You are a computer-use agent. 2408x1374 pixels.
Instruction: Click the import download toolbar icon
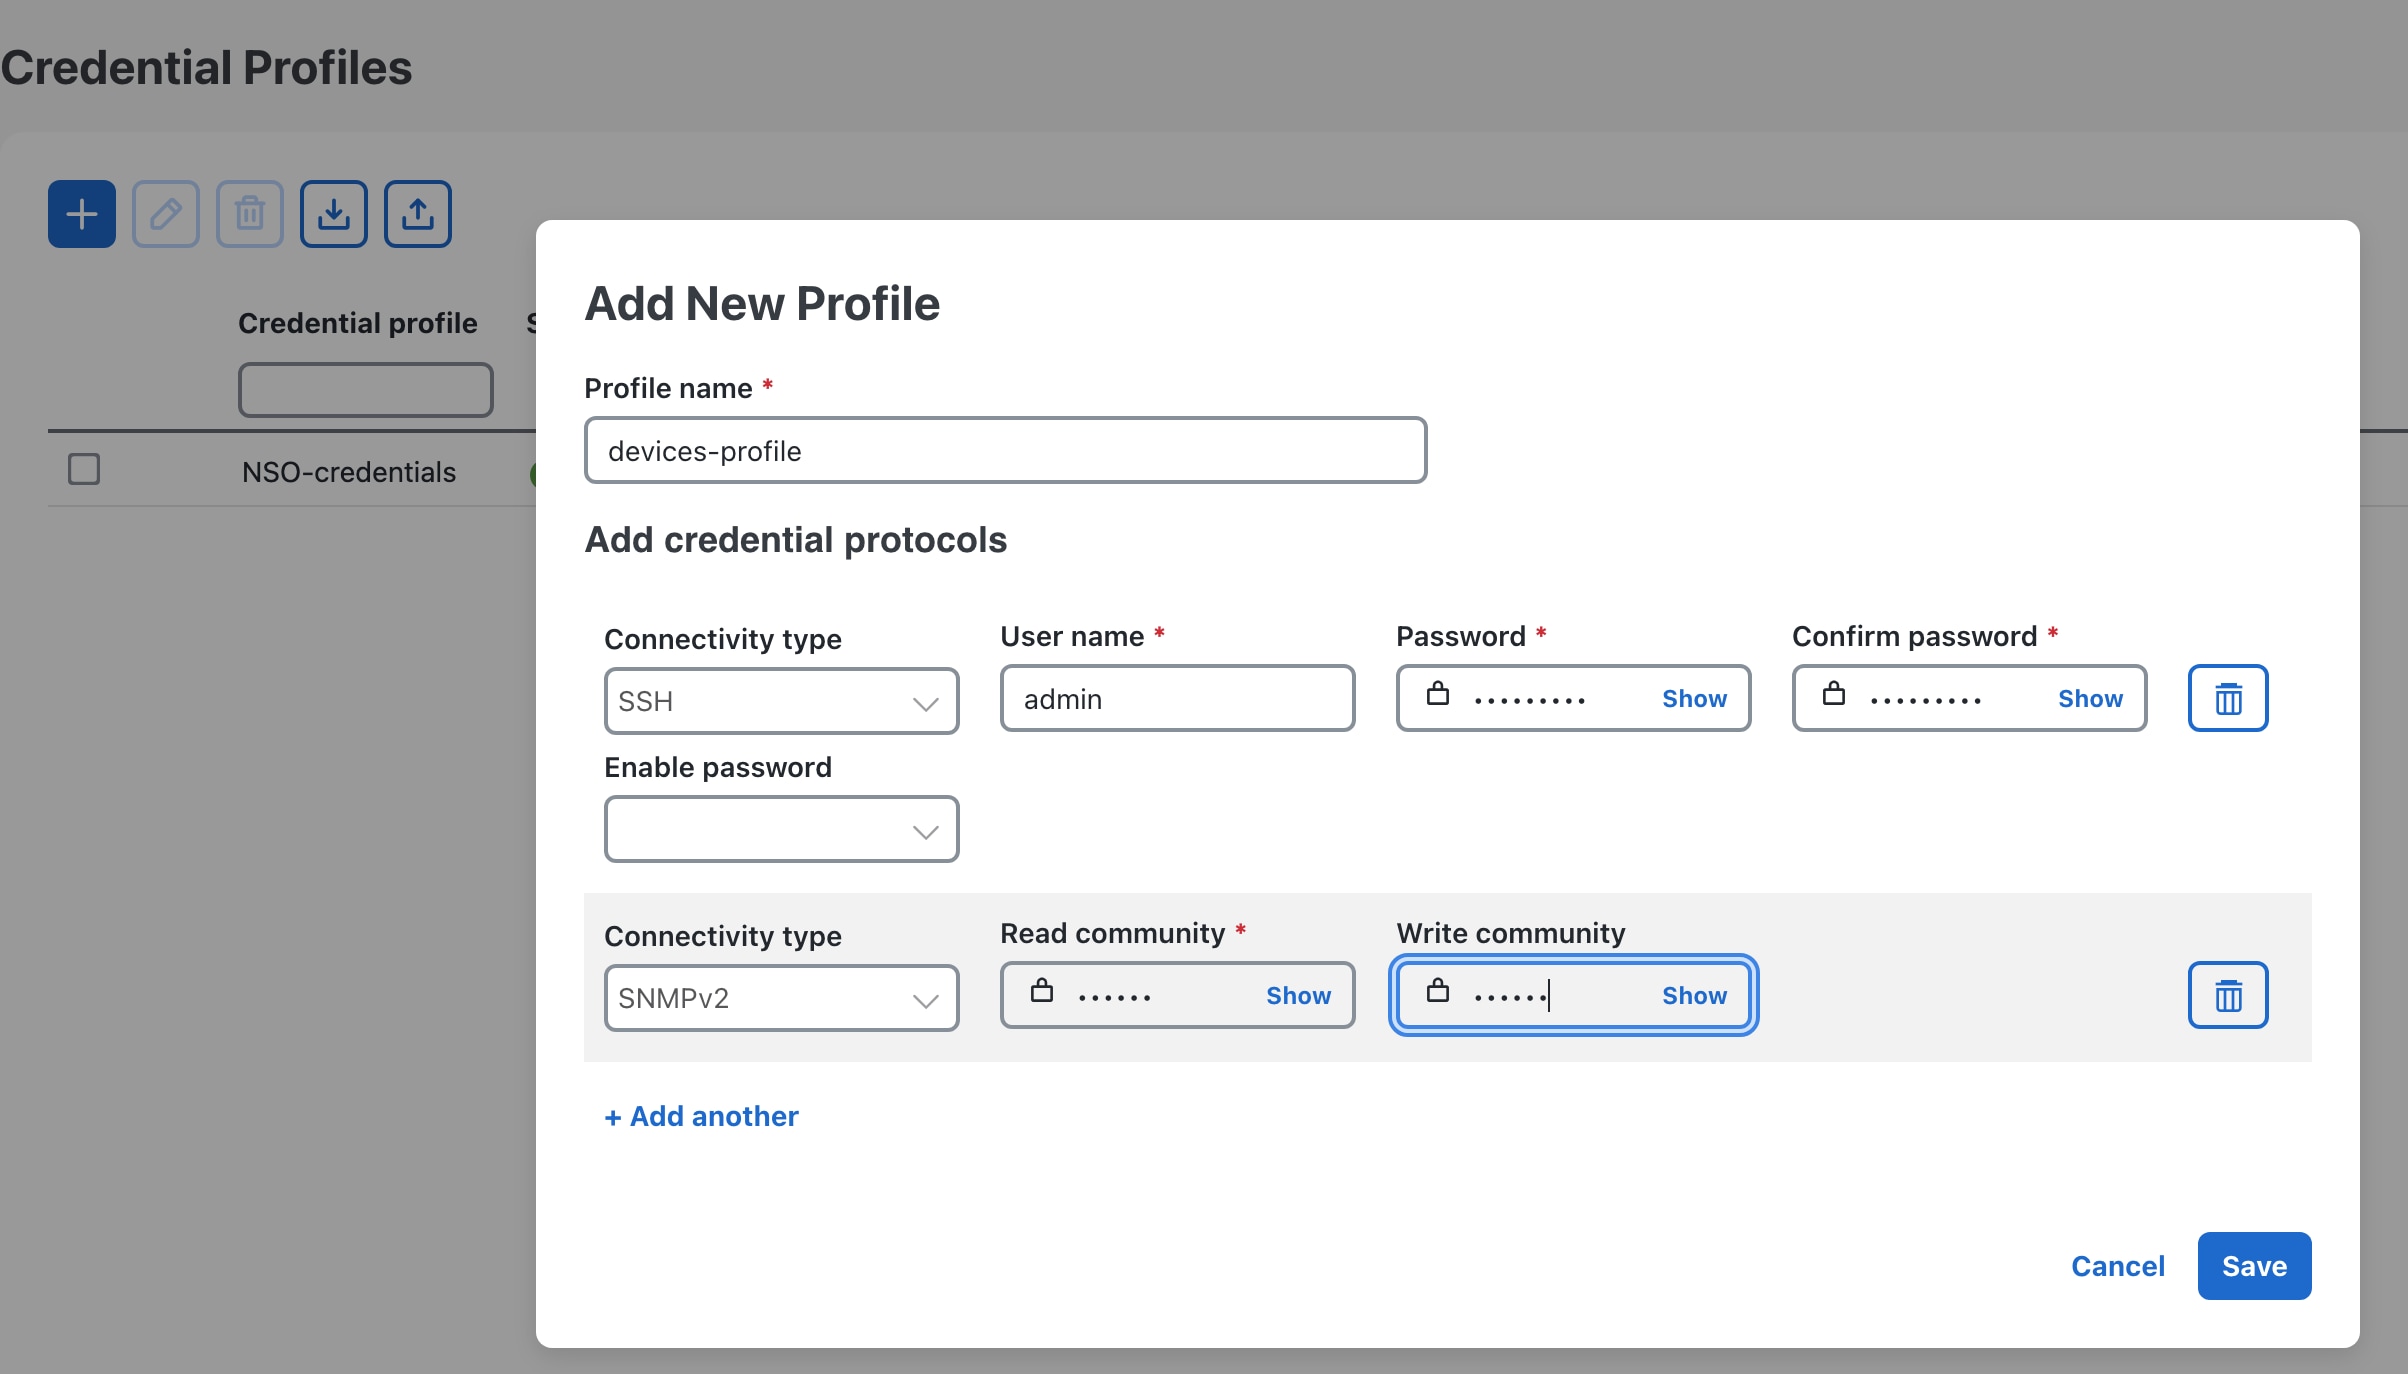(334, 214)
